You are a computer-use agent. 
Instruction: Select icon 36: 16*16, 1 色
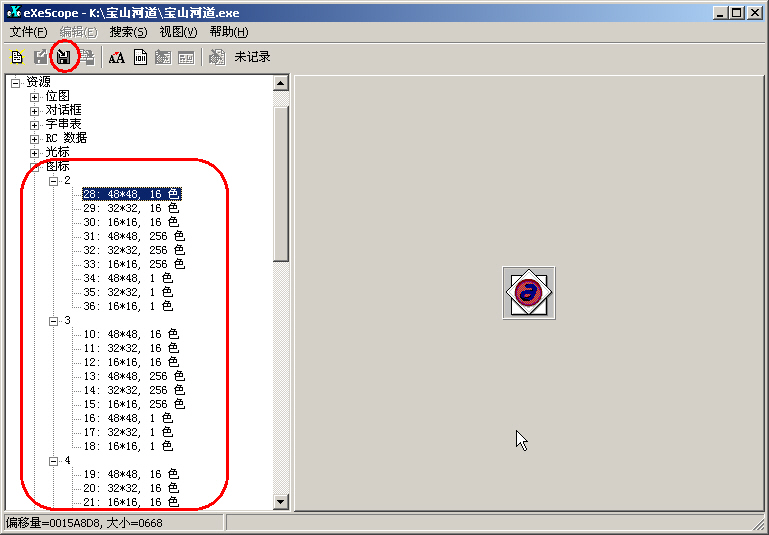click(128, 306)
